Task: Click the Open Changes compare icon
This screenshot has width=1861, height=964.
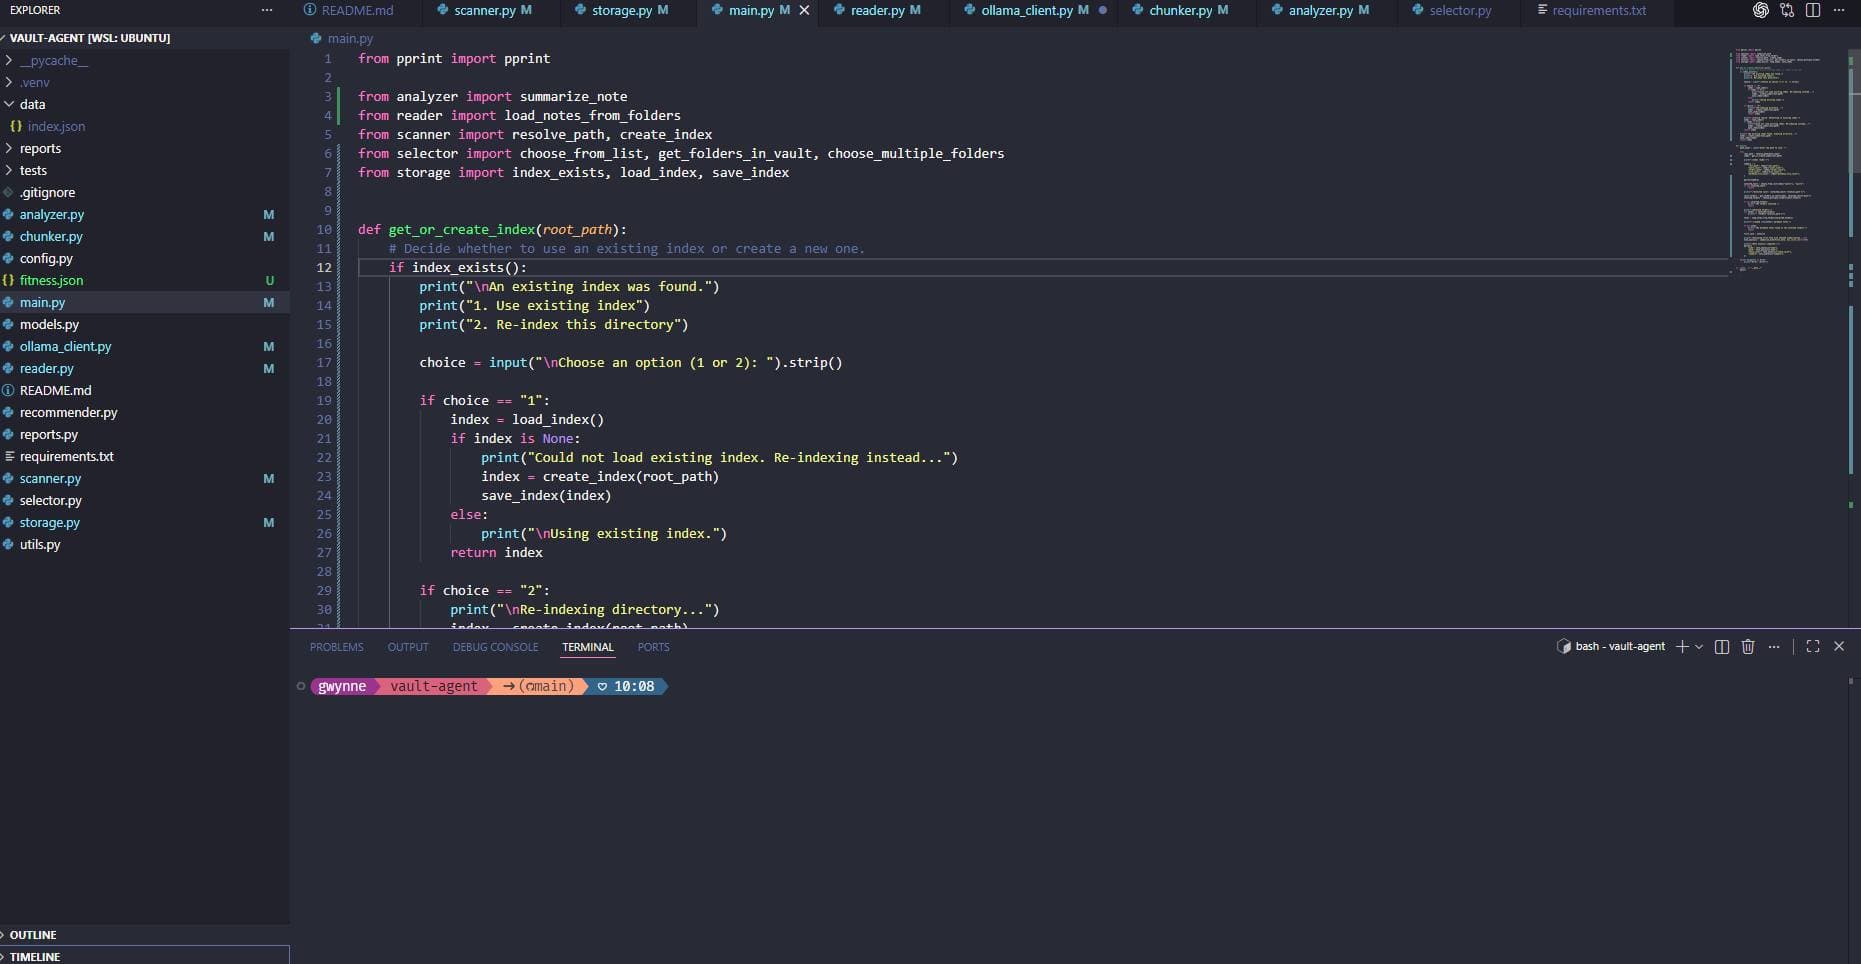Action: (1787, 10)
